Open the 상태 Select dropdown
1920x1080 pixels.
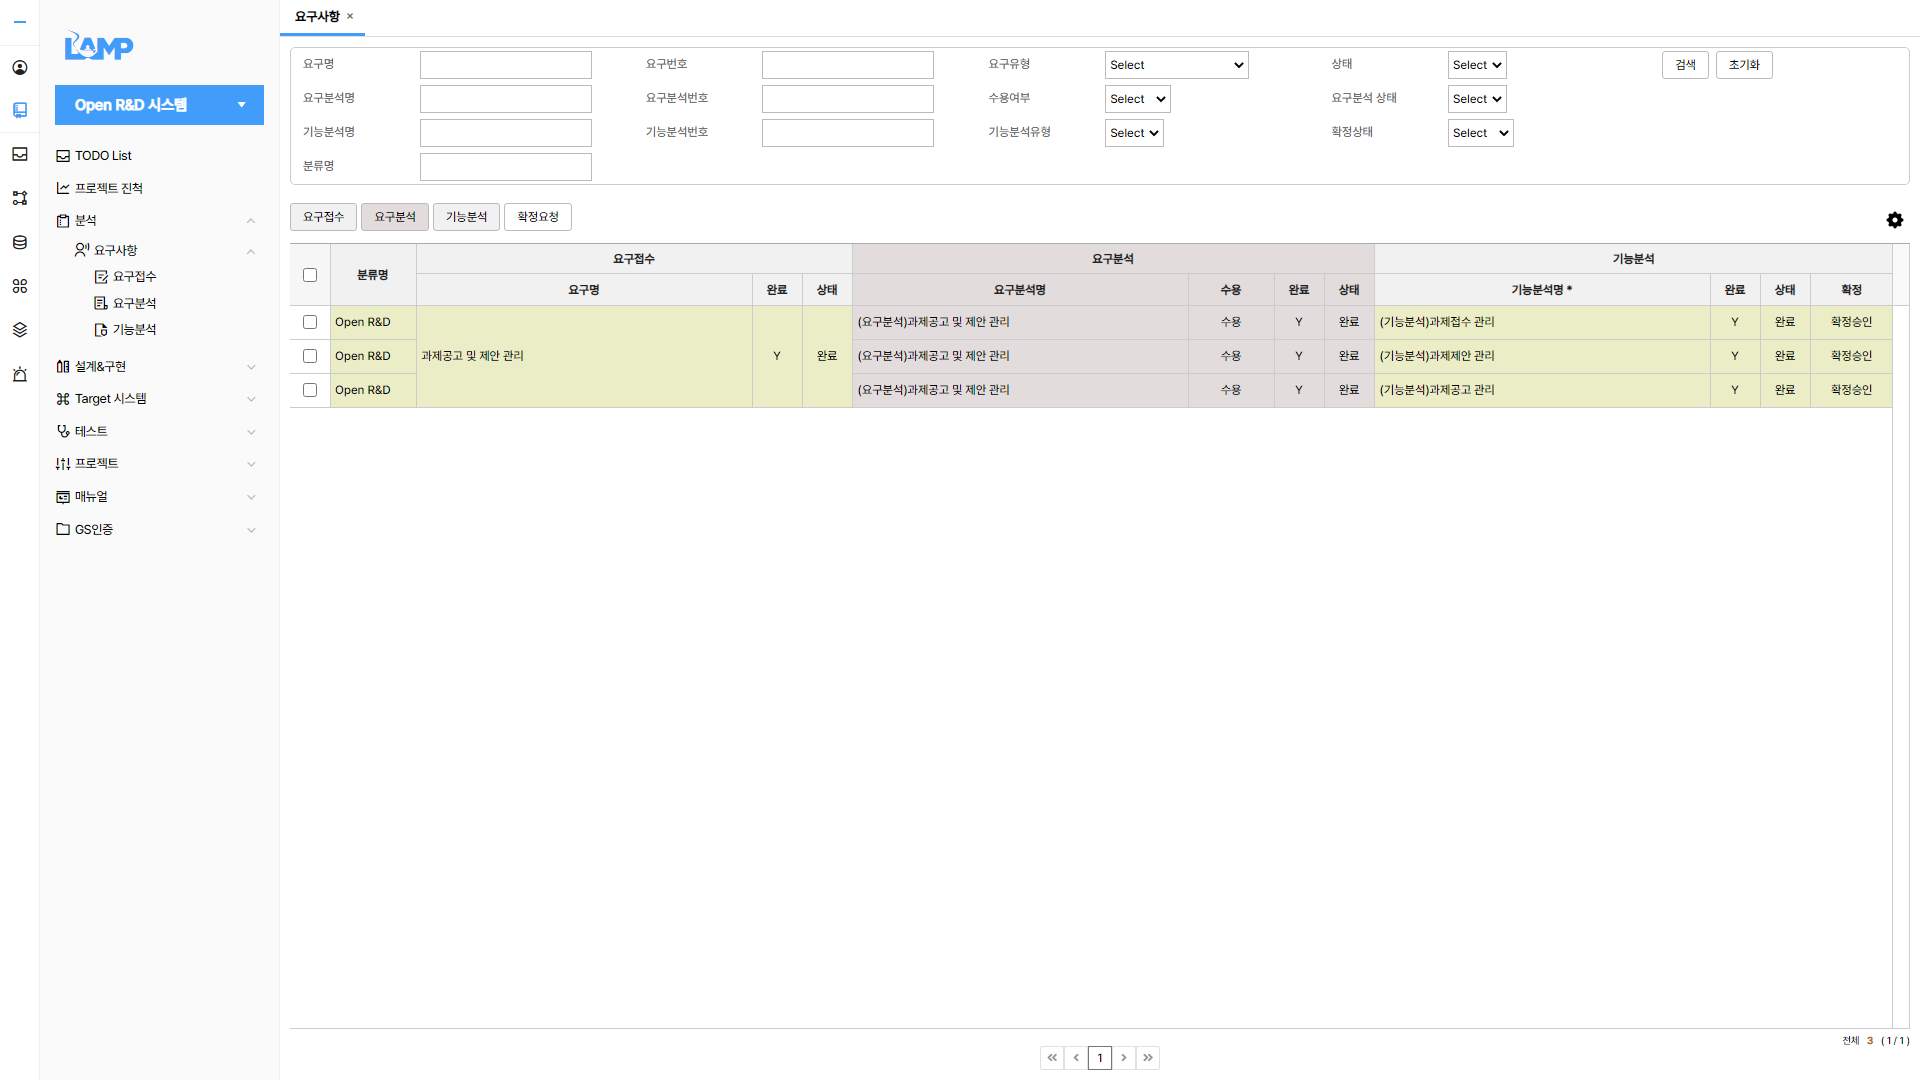point(1477,65)
